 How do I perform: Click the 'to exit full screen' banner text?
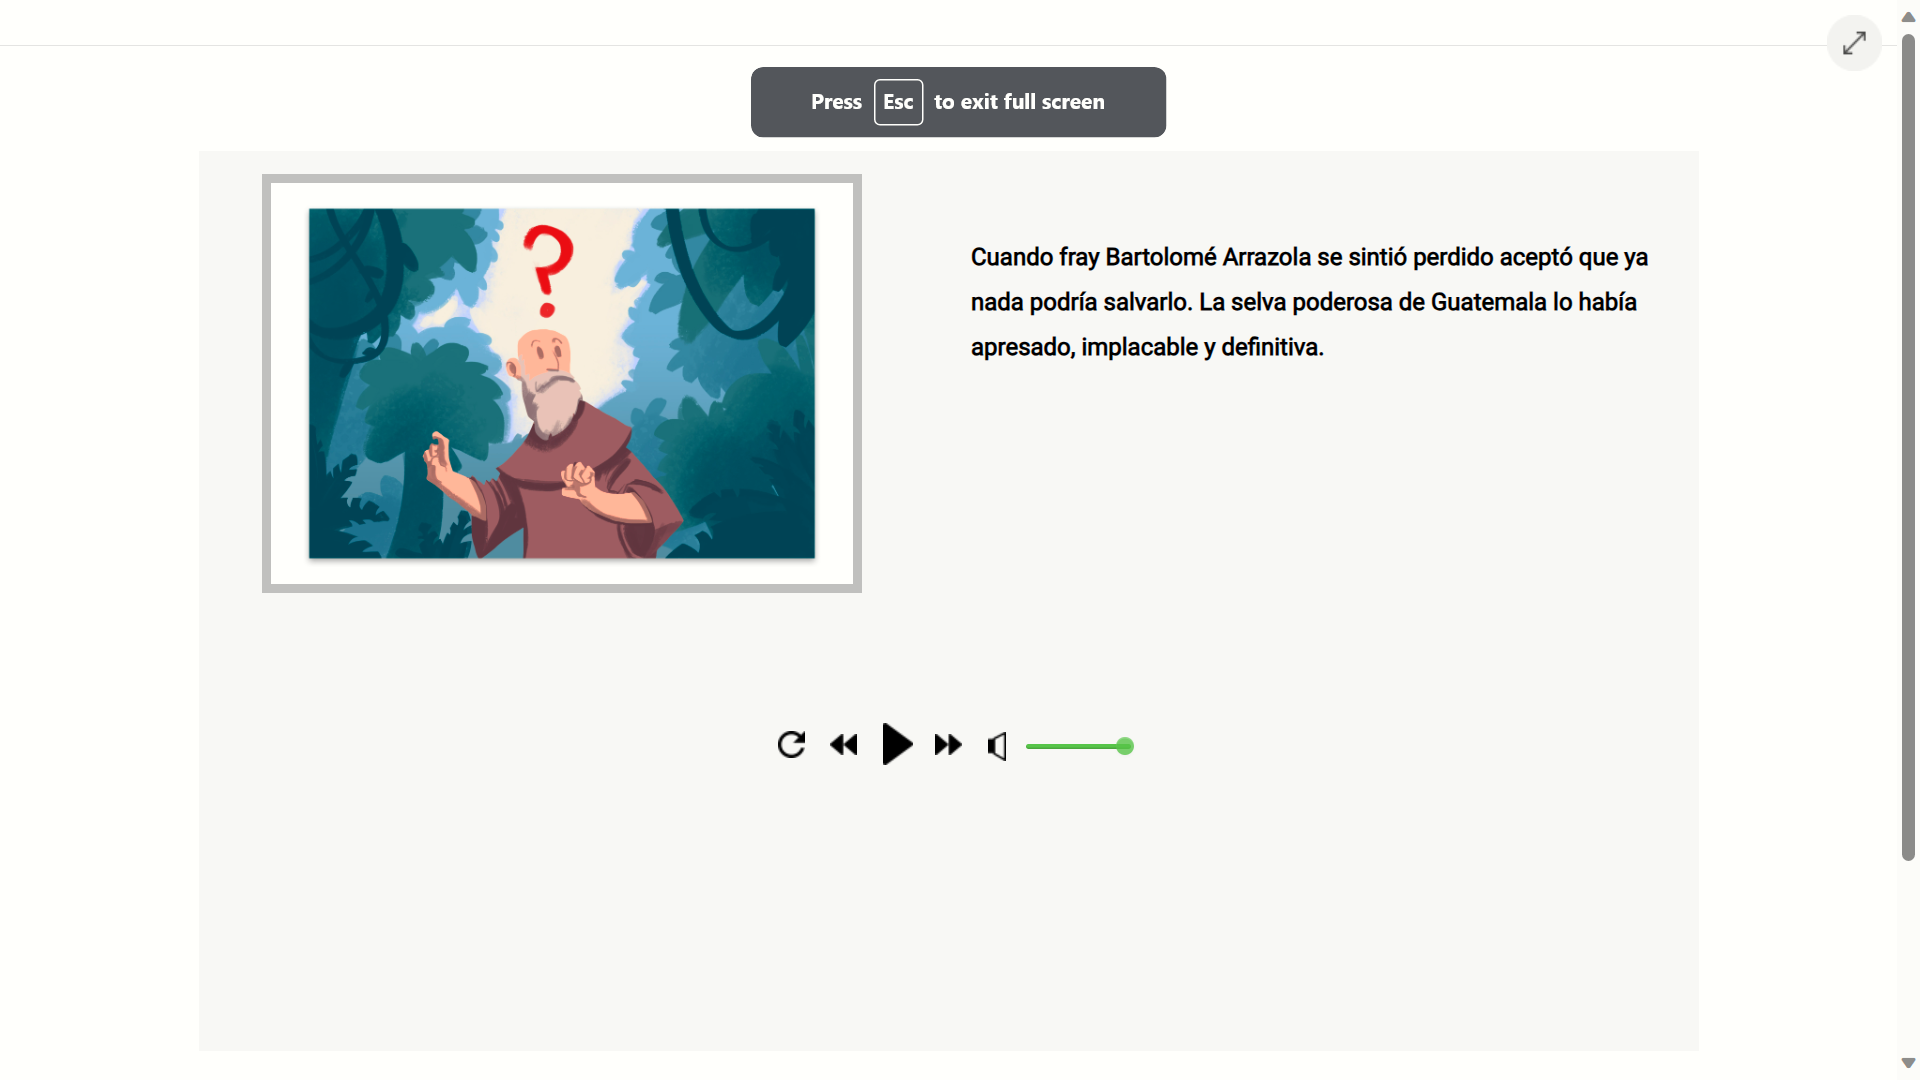click(1019, 102)
